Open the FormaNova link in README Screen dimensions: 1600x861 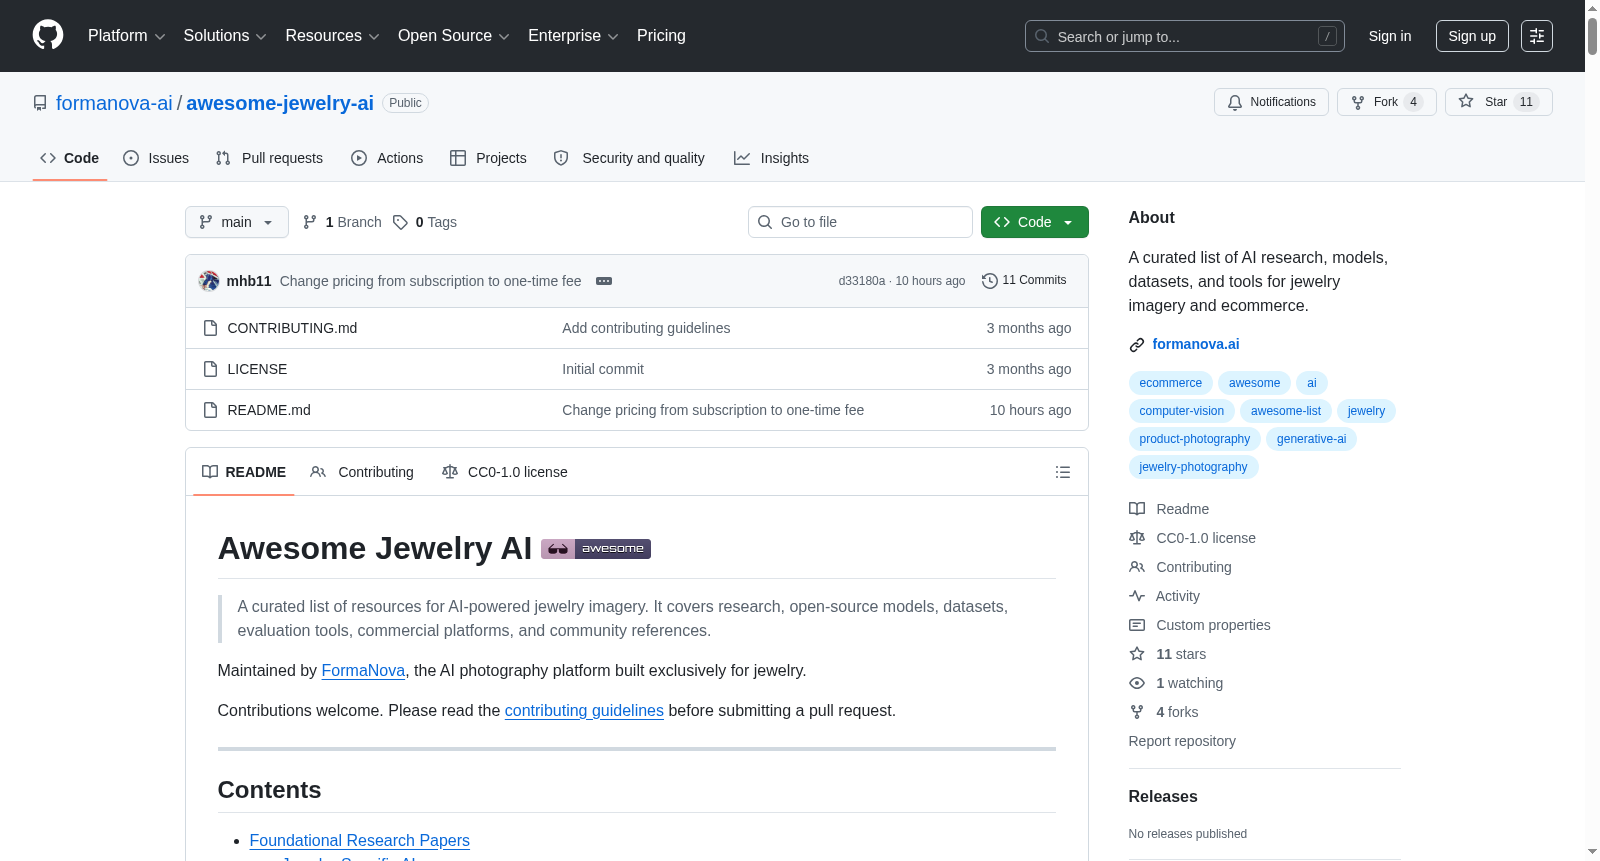click(x=363, y=671)
